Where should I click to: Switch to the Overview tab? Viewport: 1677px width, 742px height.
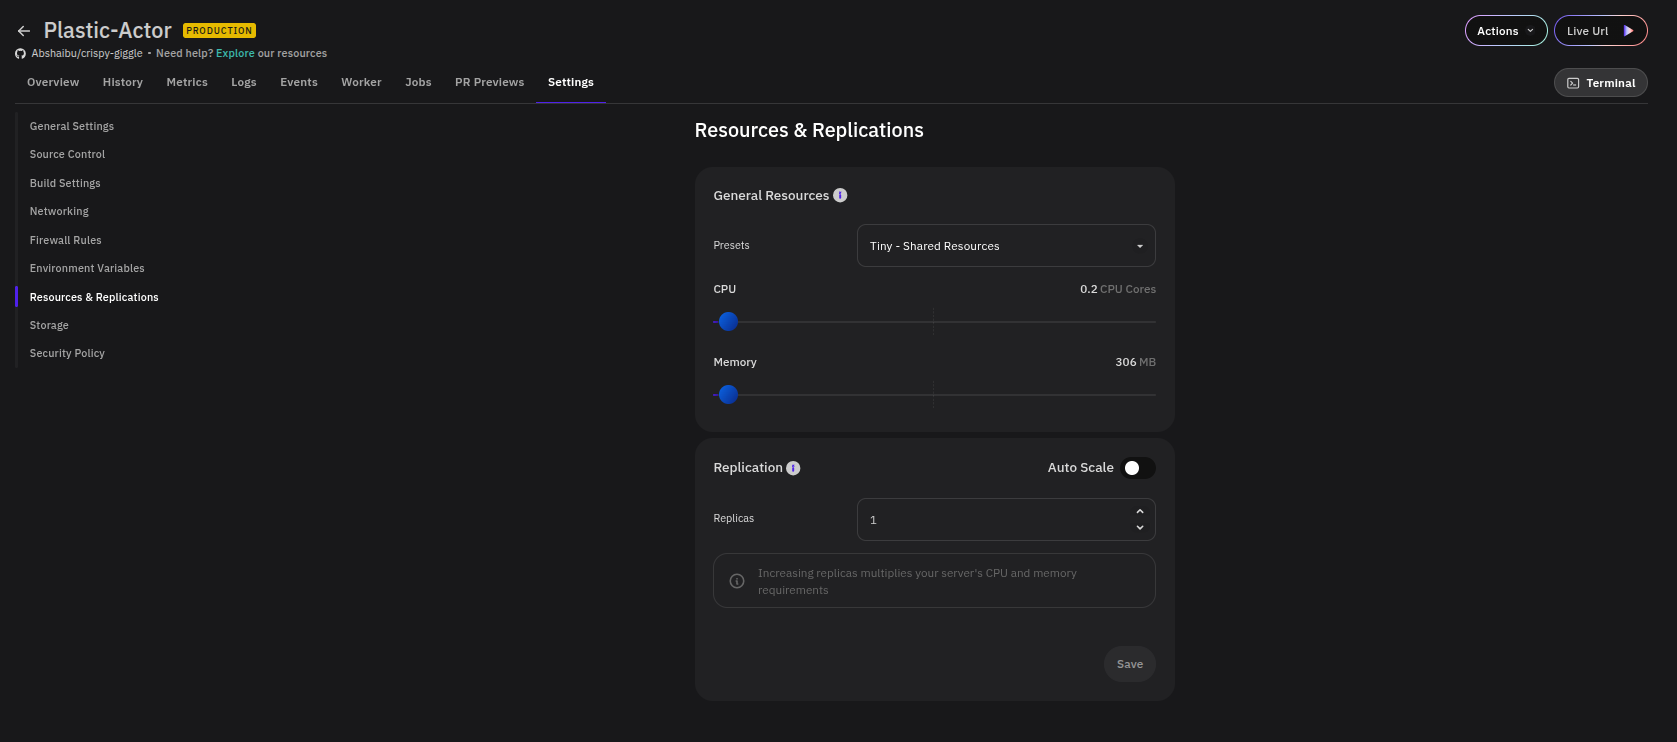(53, 82)
